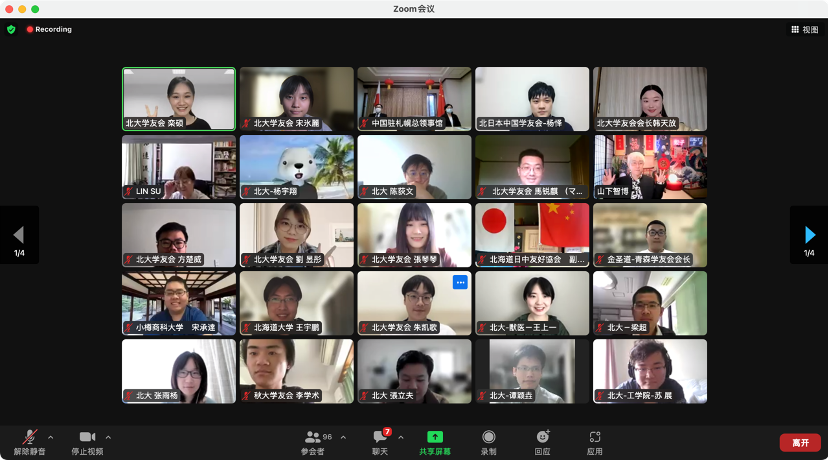Click the green 共享屏幕 share screen icon
Viewport: 828px width, 460px height.
tap(434, 437)
